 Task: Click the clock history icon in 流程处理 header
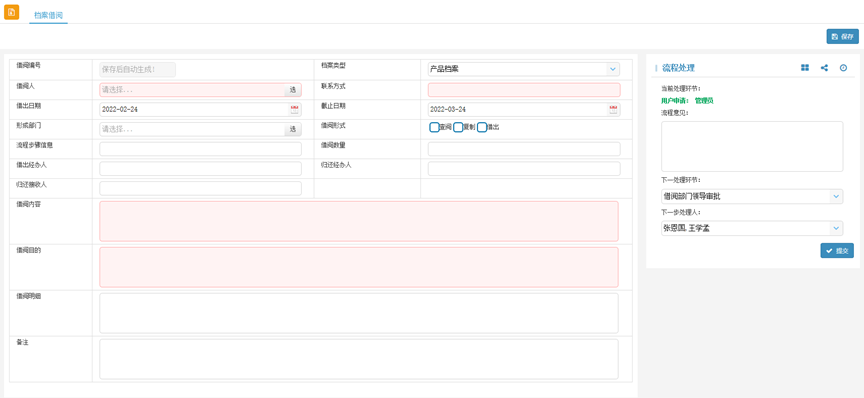[x=843, y=67]
